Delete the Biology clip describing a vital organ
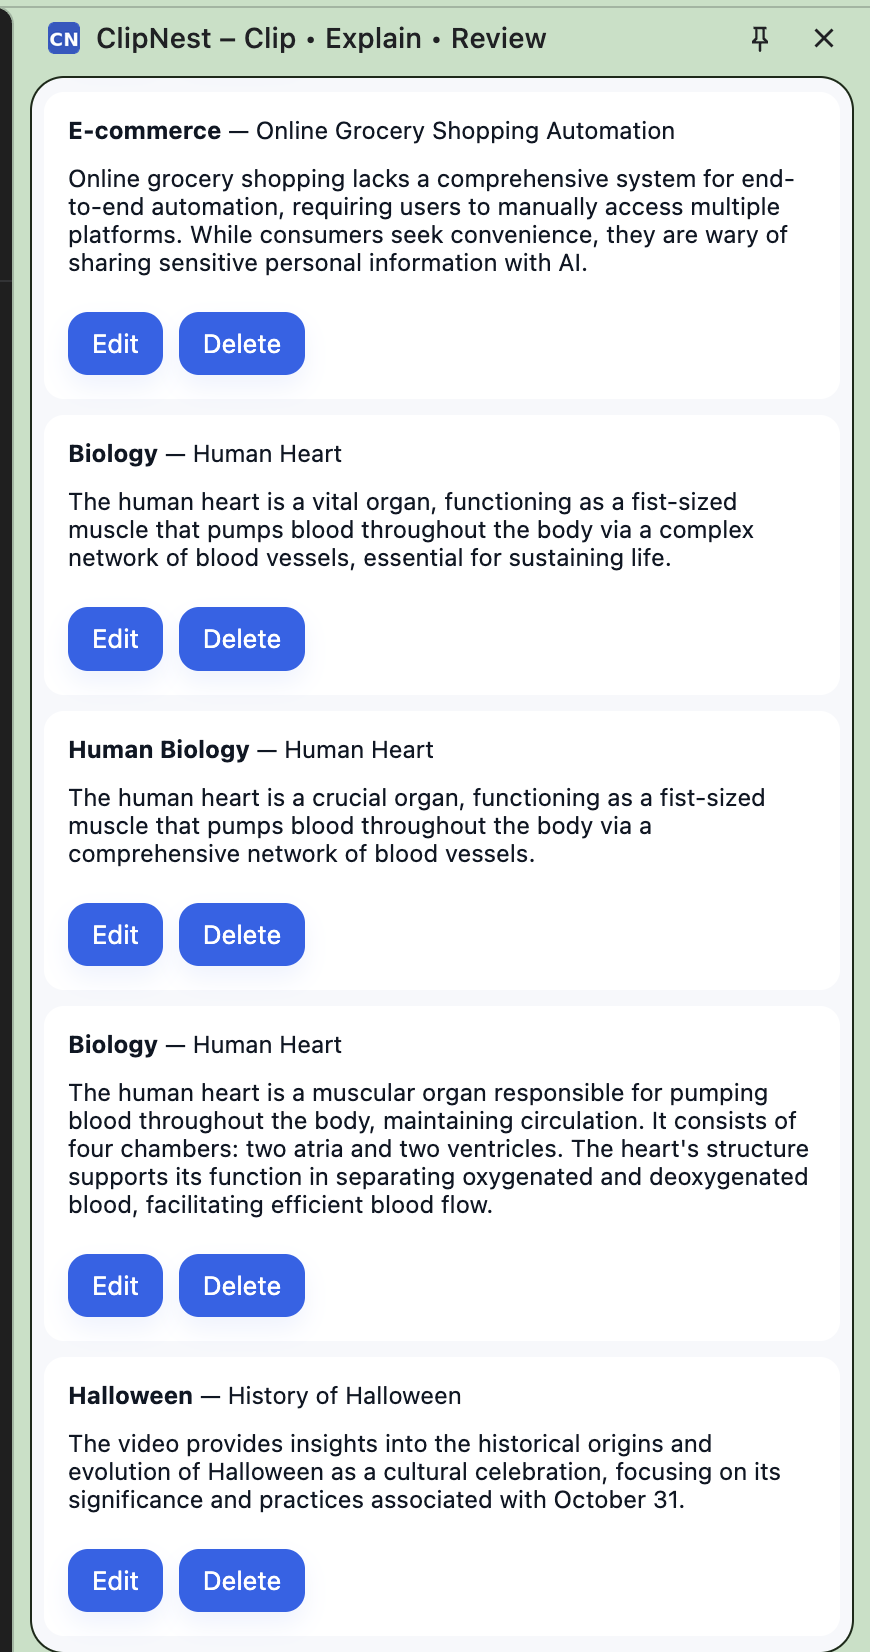The width and height of the screenshot is (870, 1652). point(242,639)
